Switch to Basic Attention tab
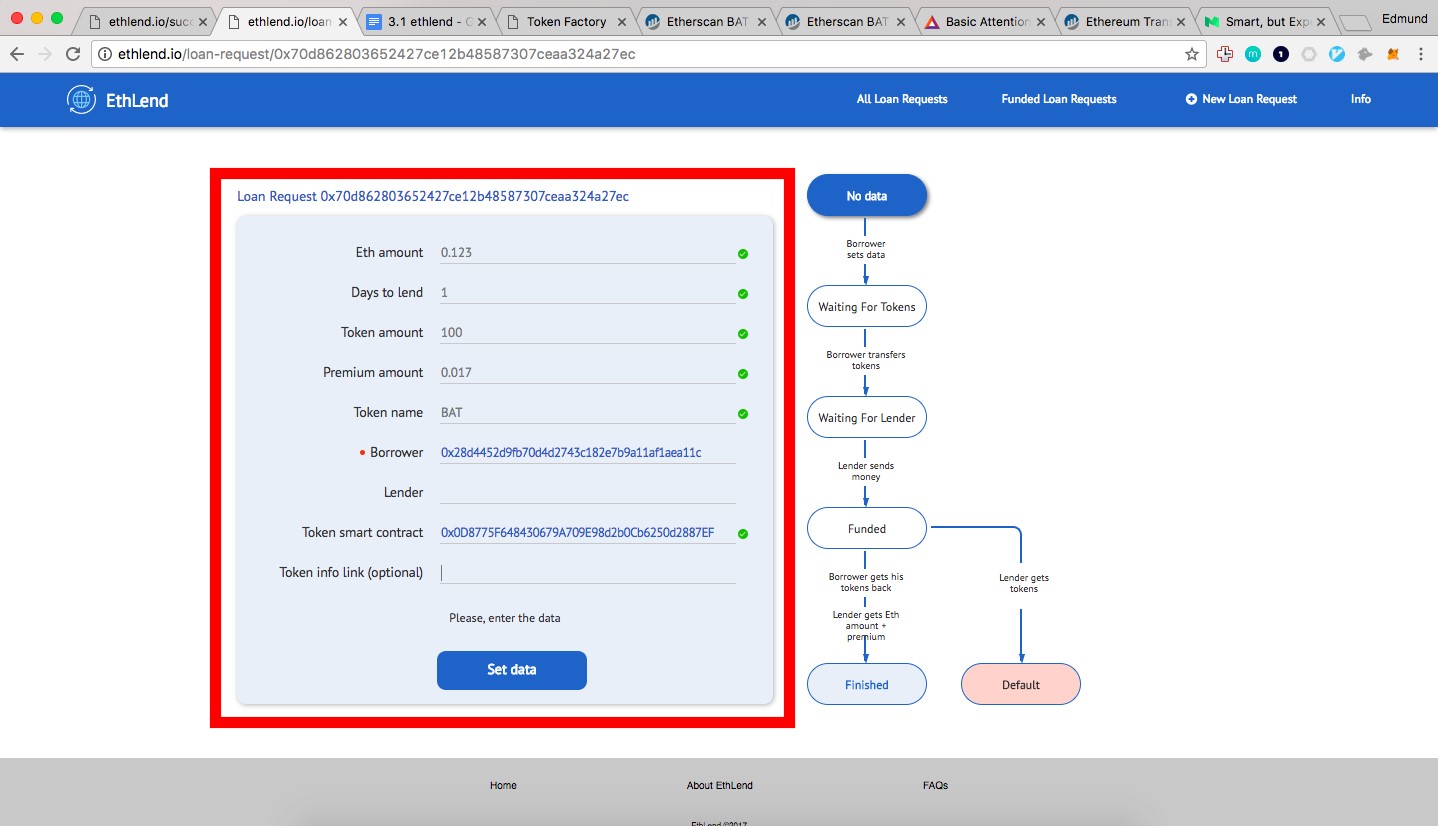Image resolution: width=1438 pixels, height=826 pixels. coord(987,21)
